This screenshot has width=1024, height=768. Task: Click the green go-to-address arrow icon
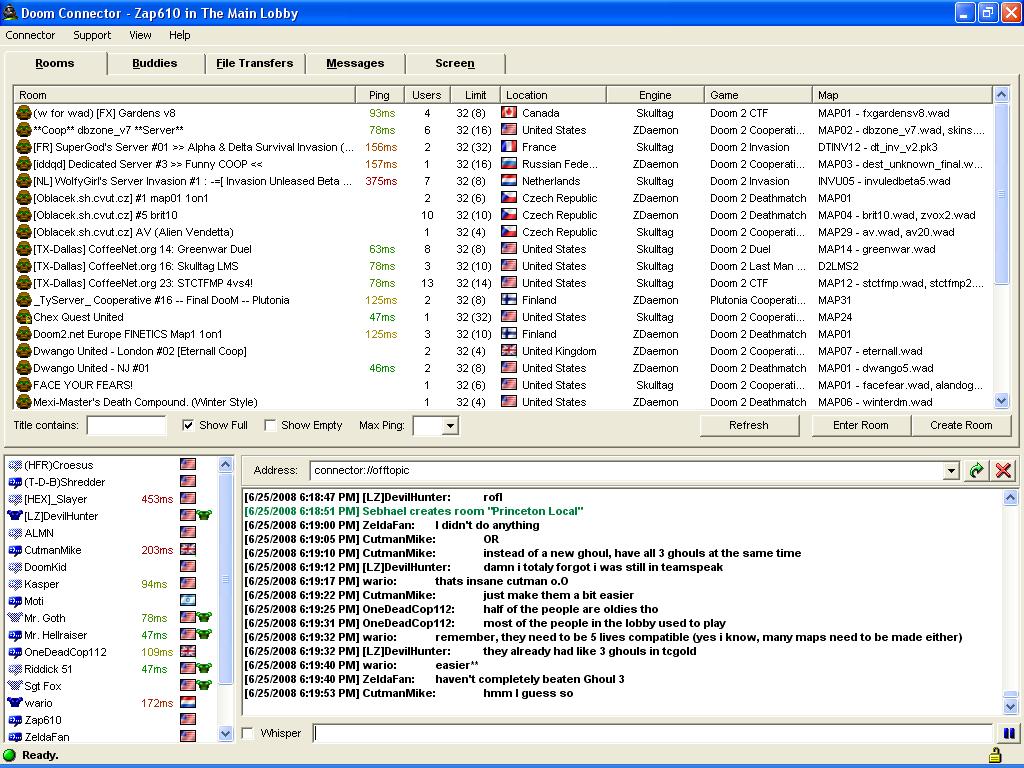click(x=977, y=471)
